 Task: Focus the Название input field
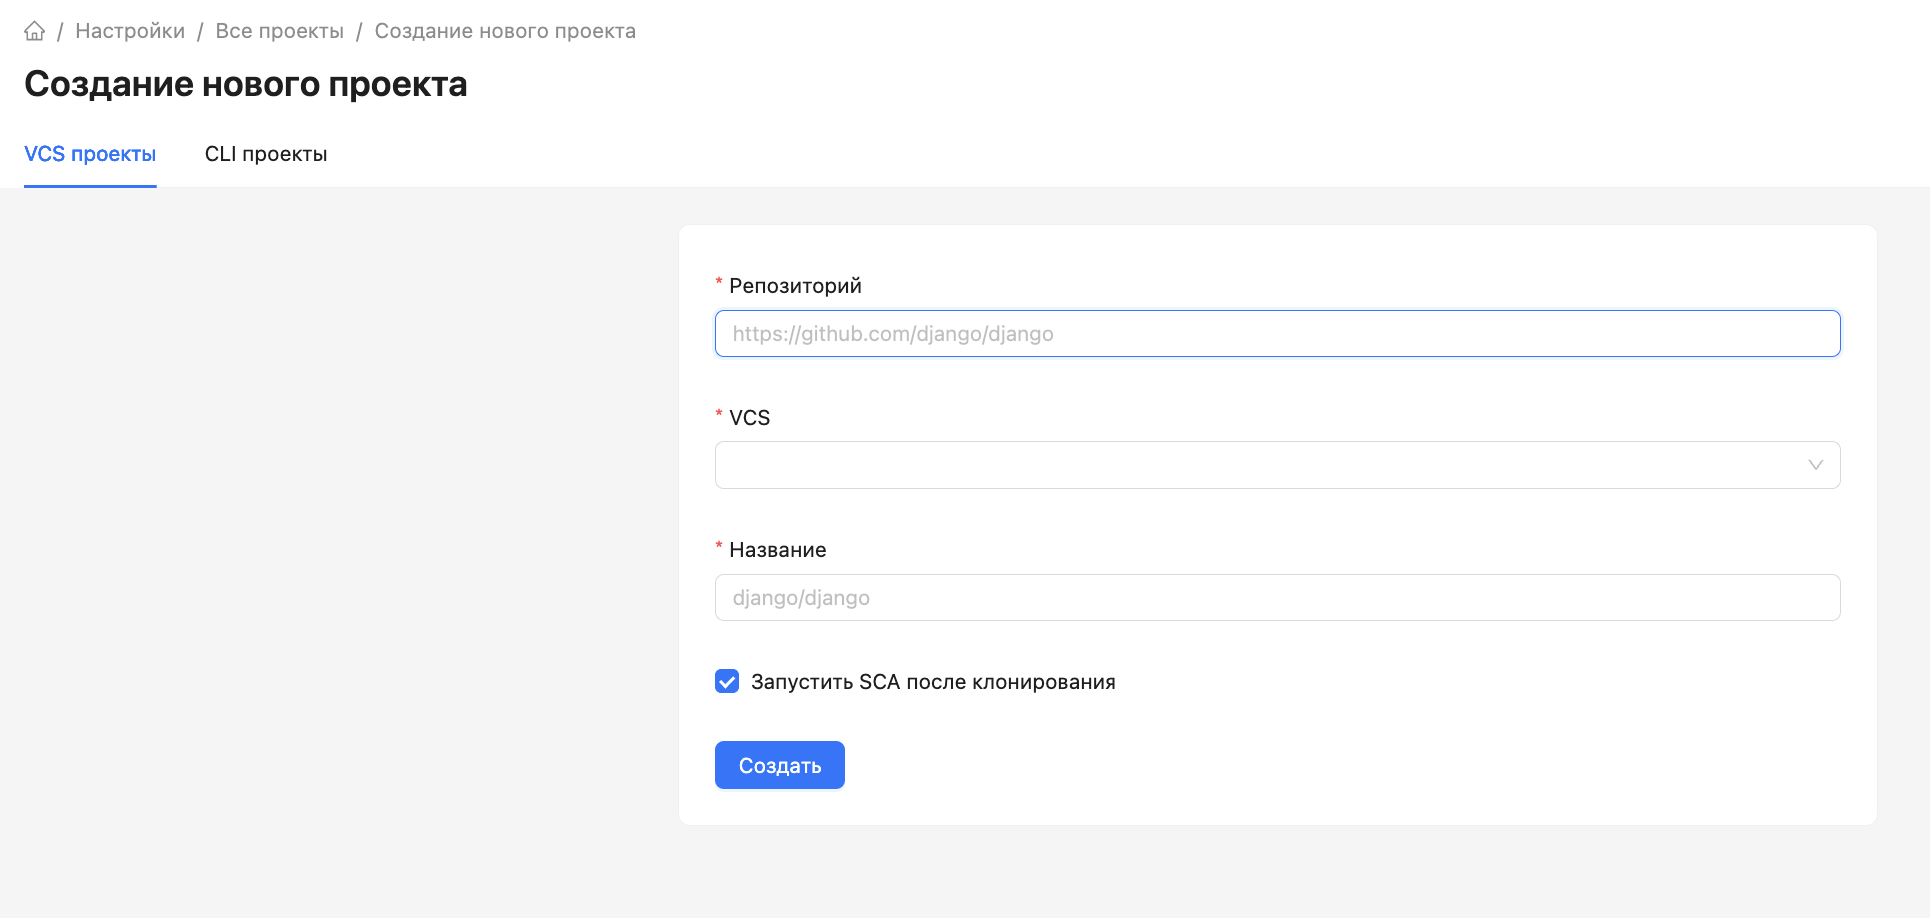[1277, 598]
